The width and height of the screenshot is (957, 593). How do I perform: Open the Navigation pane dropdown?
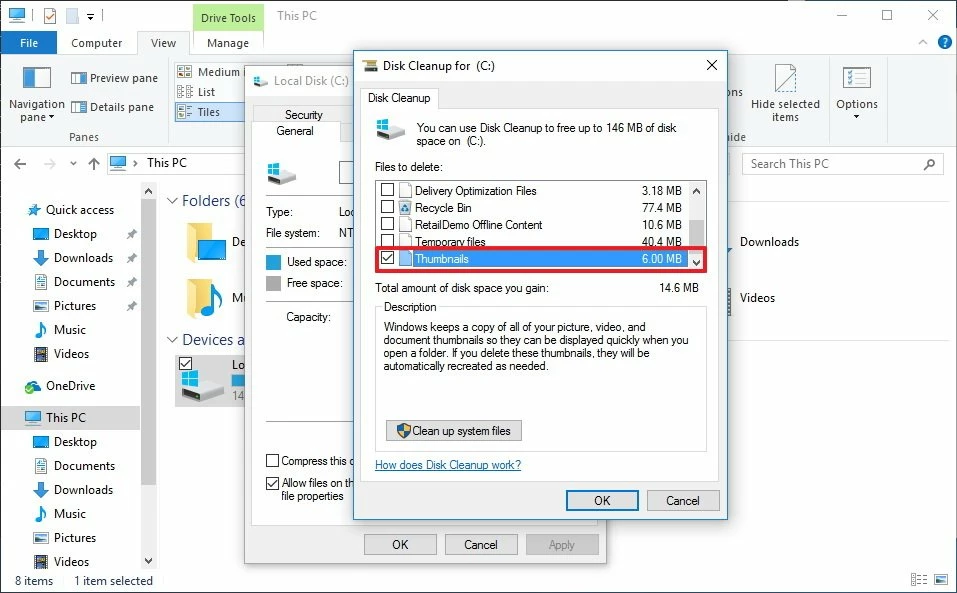click(37, 95)
